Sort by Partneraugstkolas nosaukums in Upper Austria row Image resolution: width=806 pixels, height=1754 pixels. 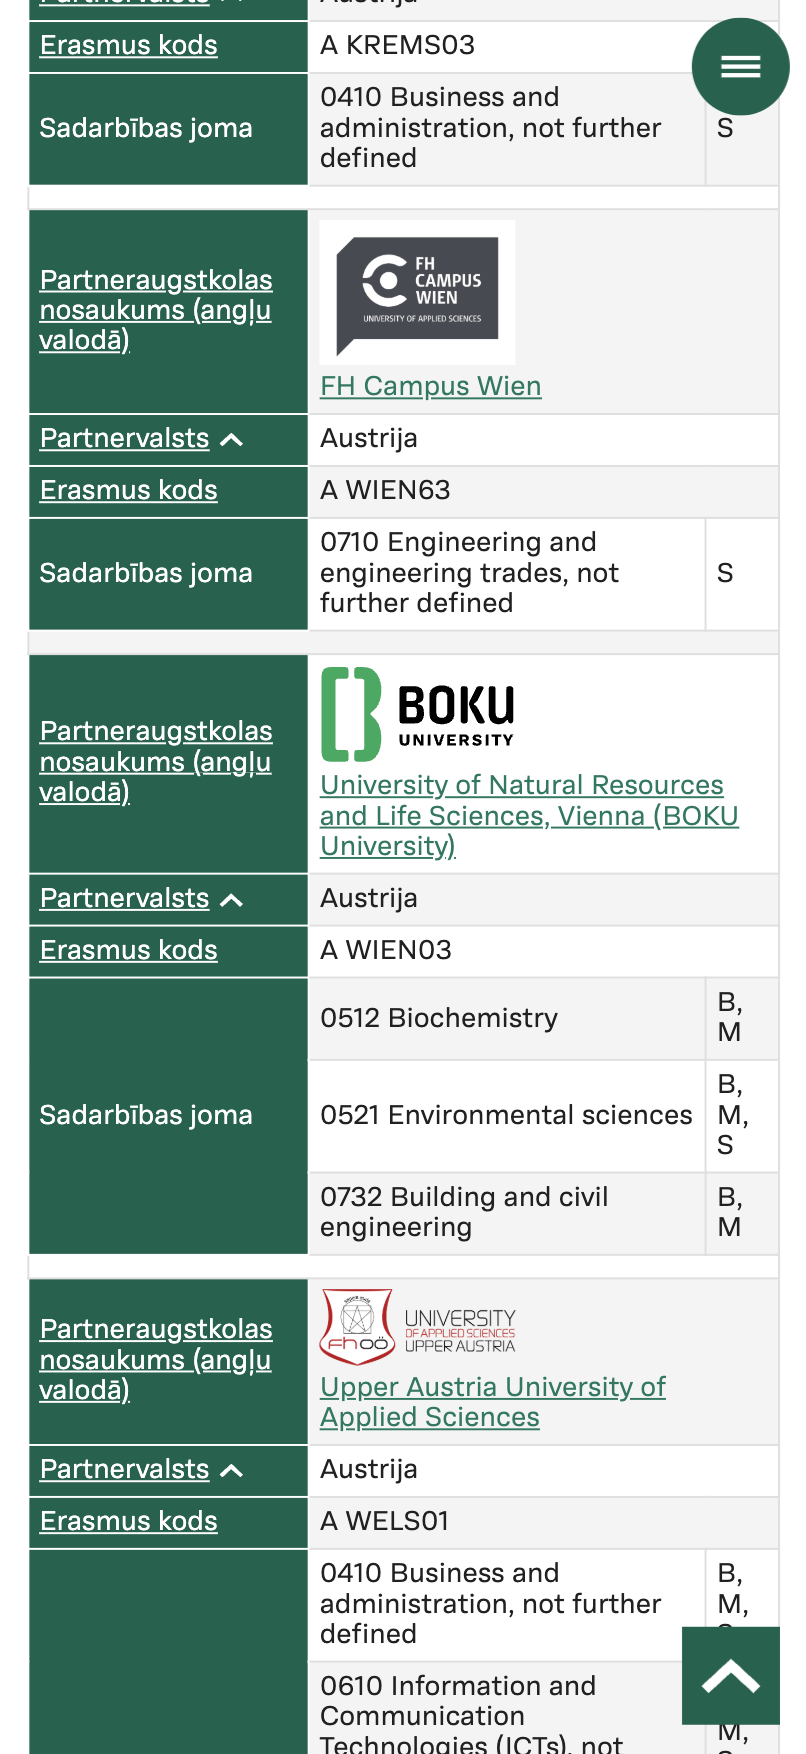click(x=156, y=1359)
